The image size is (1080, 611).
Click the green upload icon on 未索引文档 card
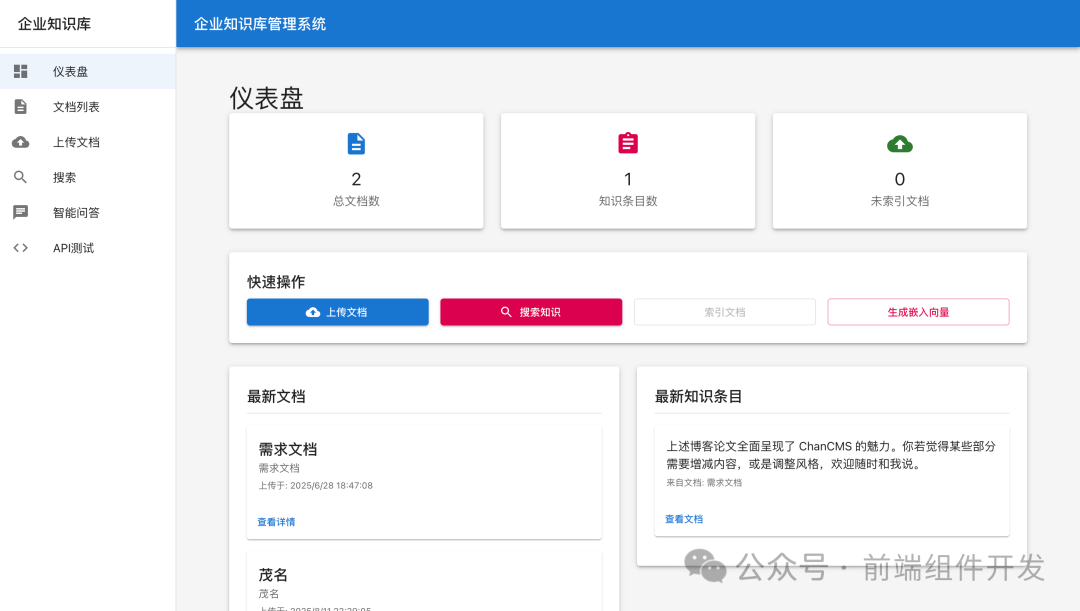(899, 143)
